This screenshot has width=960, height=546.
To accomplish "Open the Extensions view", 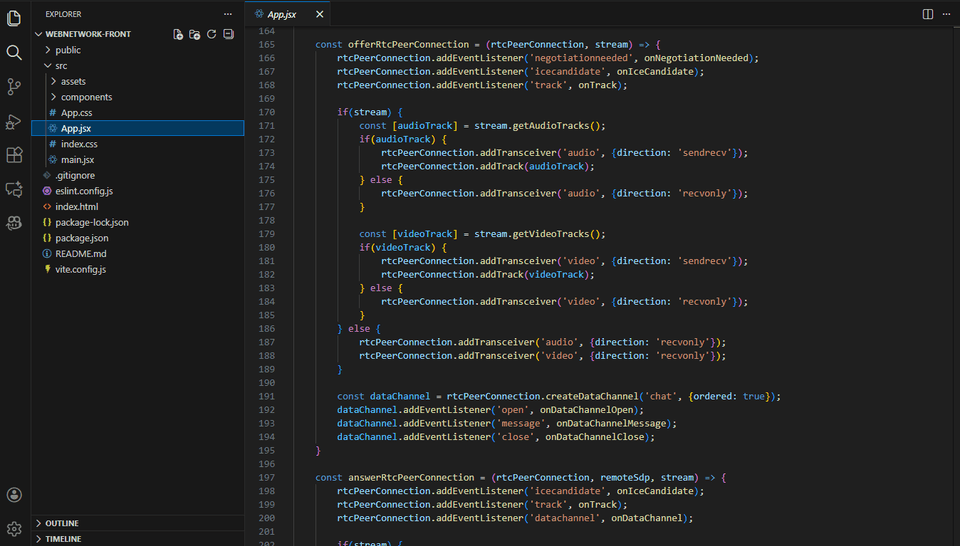I will tap(14, 155).
